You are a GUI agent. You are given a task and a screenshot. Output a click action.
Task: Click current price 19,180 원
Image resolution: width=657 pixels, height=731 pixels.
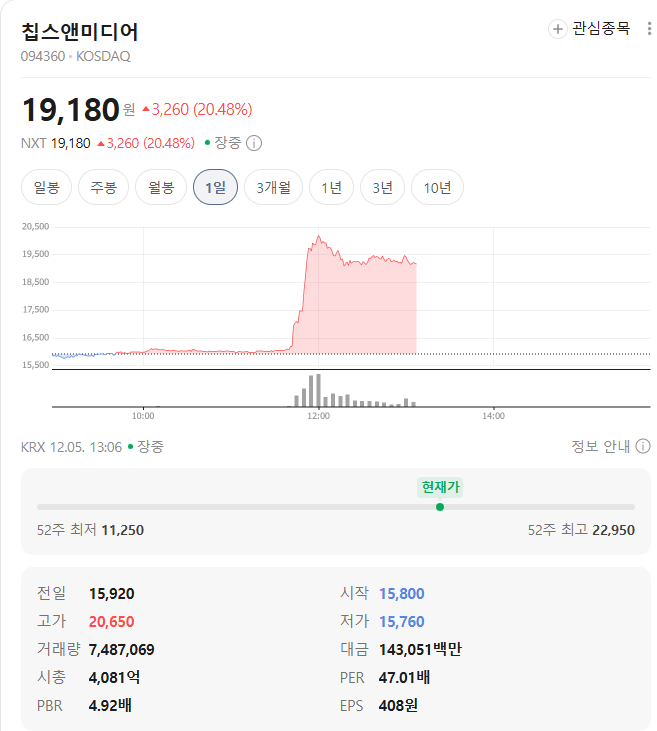(x=78, y=110)
